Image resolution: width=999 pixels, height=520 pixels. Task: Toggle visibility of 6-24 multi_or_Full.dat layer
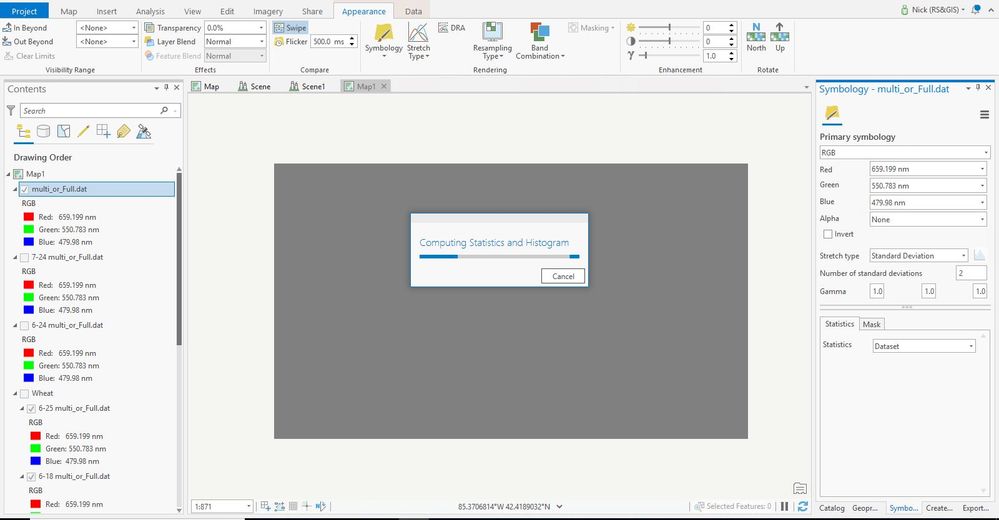click(24, 325)
